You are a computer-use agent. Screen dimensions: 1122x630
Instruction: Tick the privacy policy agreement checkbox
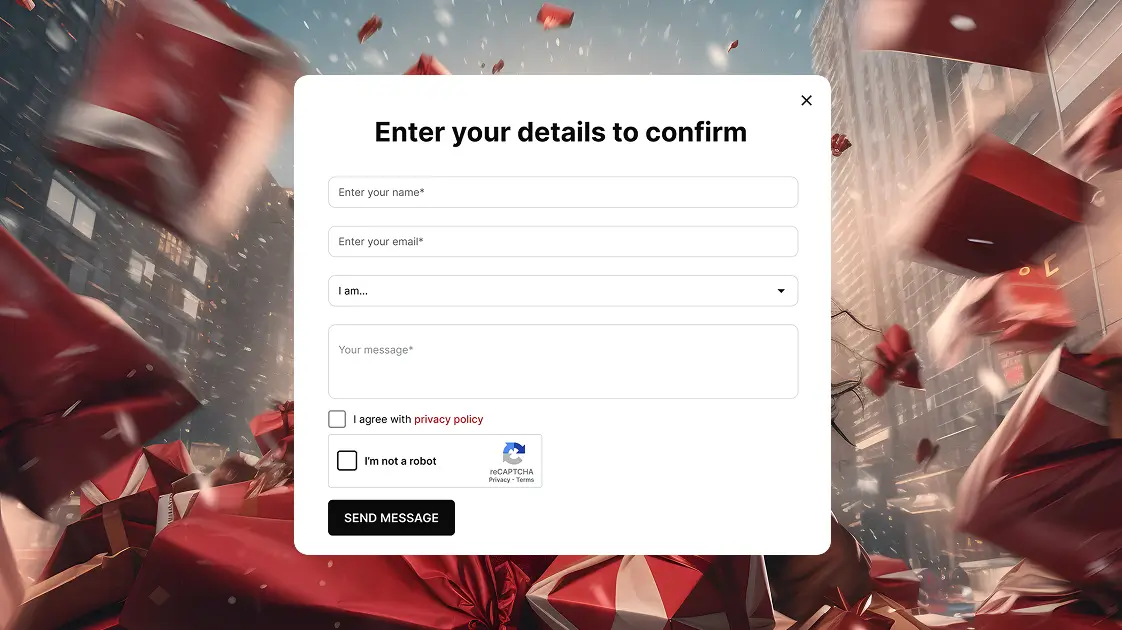click(x=337, y=419)
